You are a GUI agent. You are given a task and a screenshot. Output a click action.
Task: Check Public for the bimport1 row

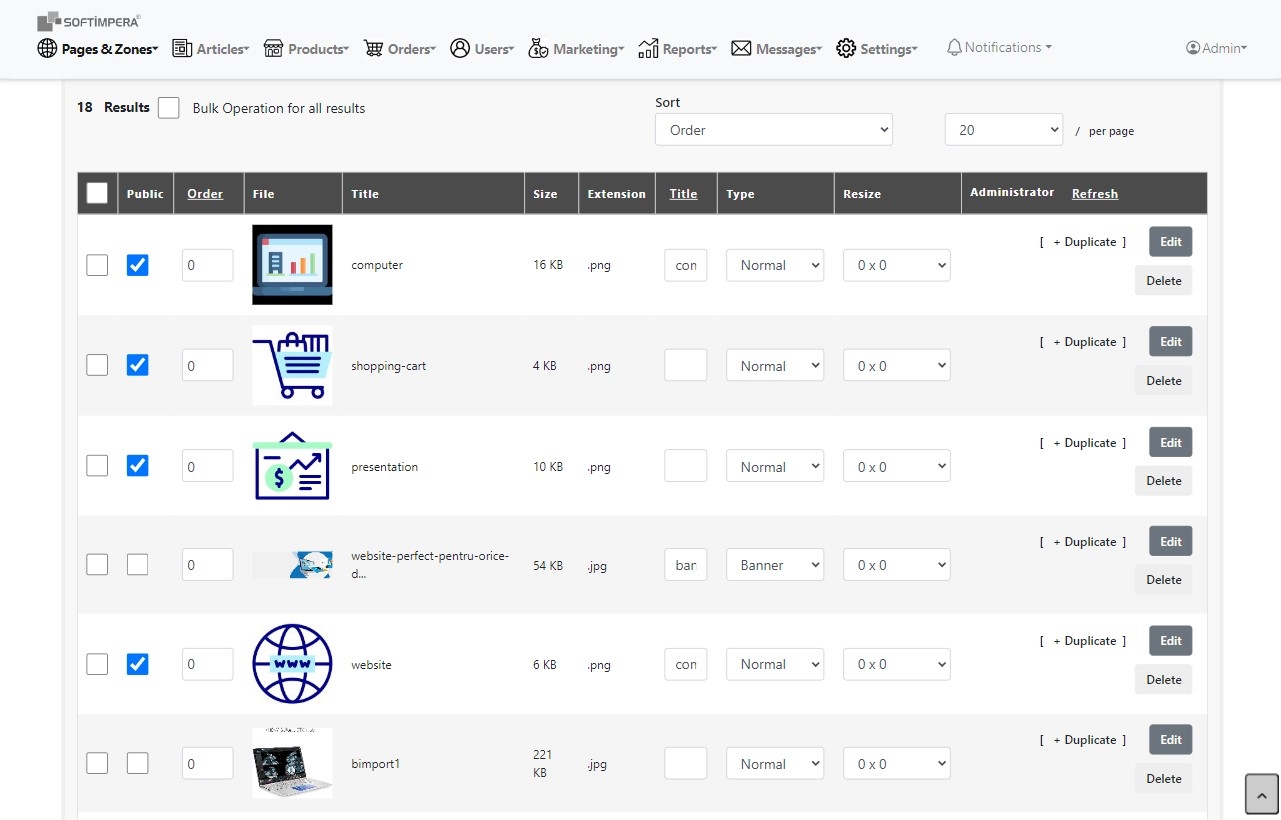coord(138,763)
